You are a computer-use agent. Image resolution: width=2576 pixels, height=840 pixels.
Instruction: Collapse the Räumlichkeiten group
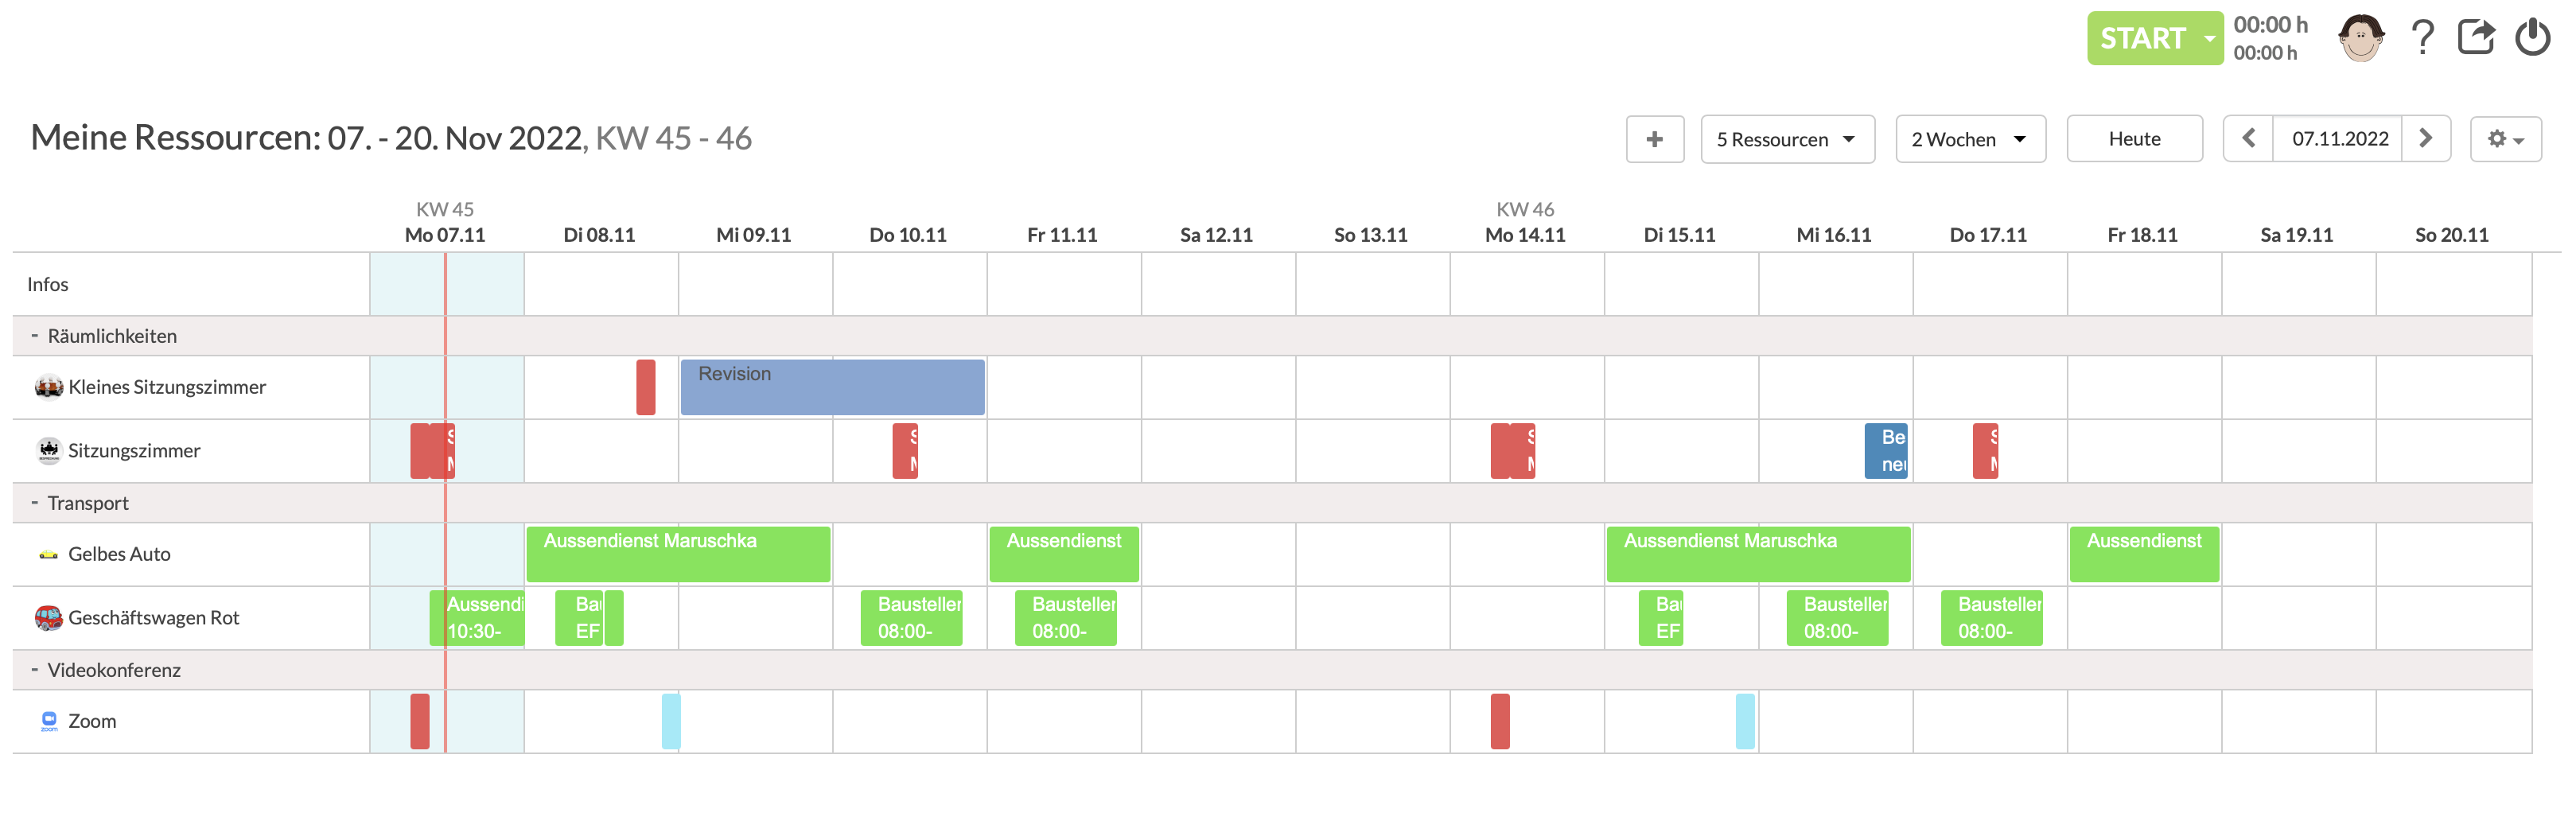(34, 336)
